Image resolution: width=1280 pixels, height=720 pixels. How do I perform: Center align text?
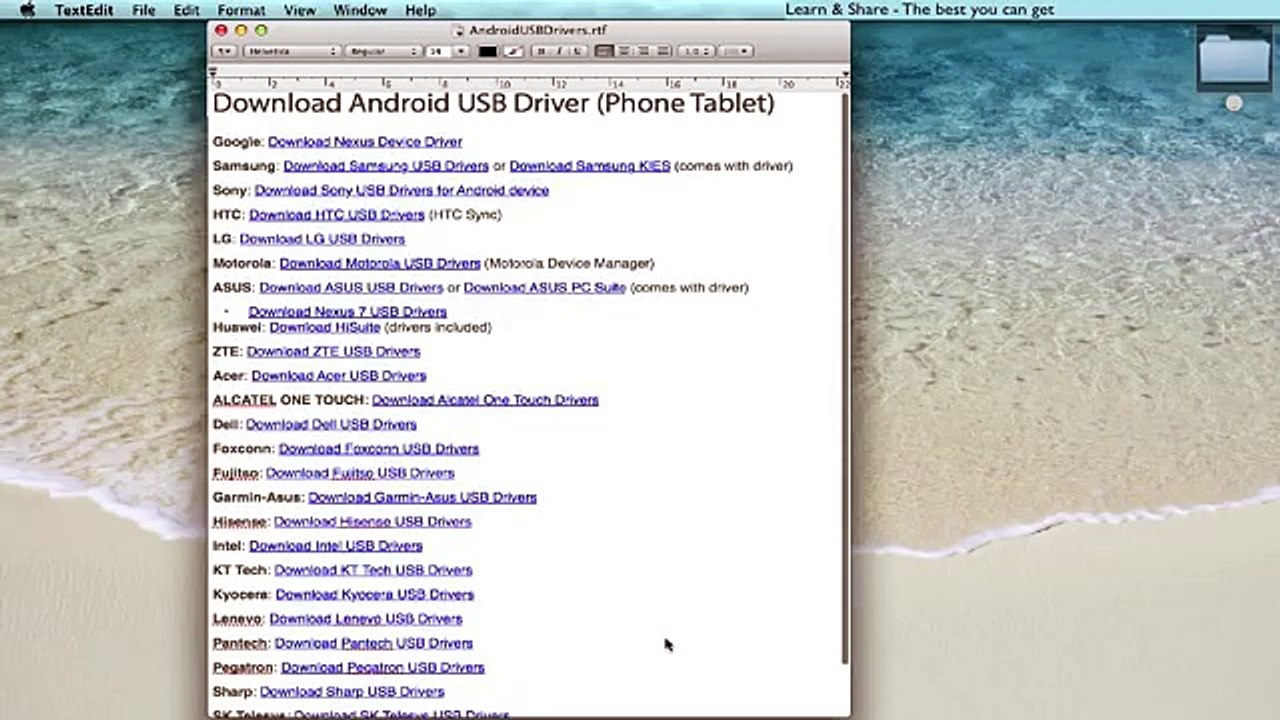pyautogui.click(x=624, y=51)
